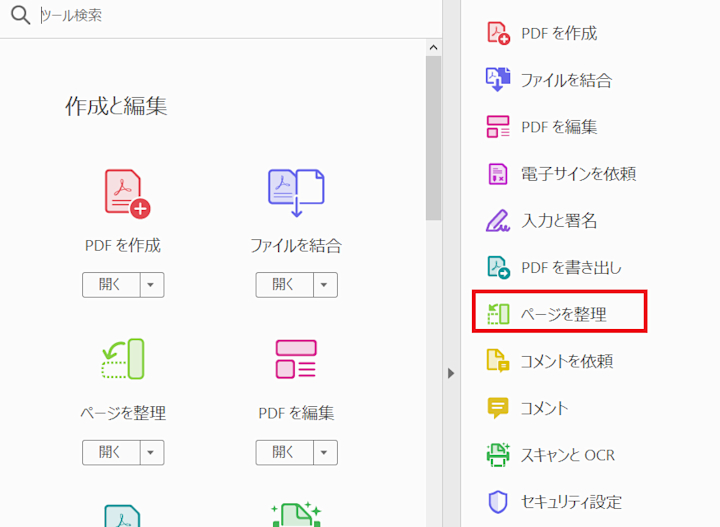Screen dimensions: 720x527
Task: Click PDF を編集 icon in right sidebar
Action: [x=498, y=127]
